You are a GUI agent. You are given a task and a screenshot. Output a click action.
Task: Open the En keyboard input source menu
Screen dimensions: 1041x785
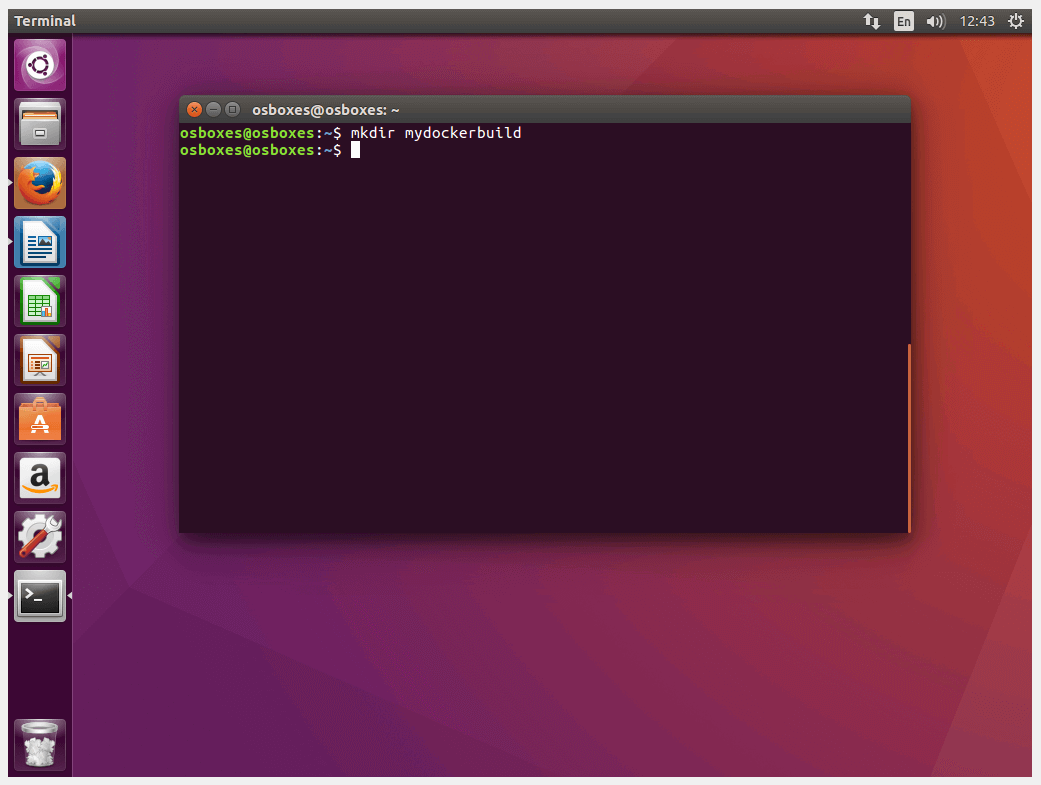click(903, 20)
